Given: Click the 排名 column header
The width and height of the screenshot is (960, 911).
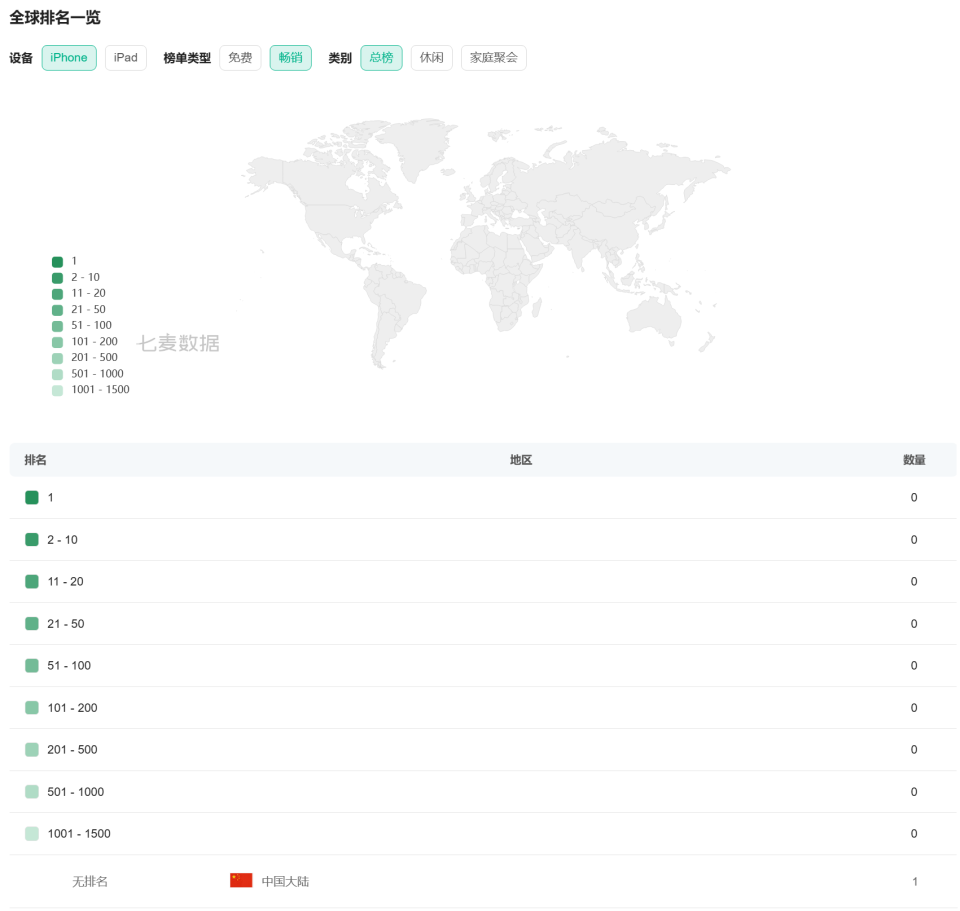Looking at the screenshot, I should tap(36, 460).
